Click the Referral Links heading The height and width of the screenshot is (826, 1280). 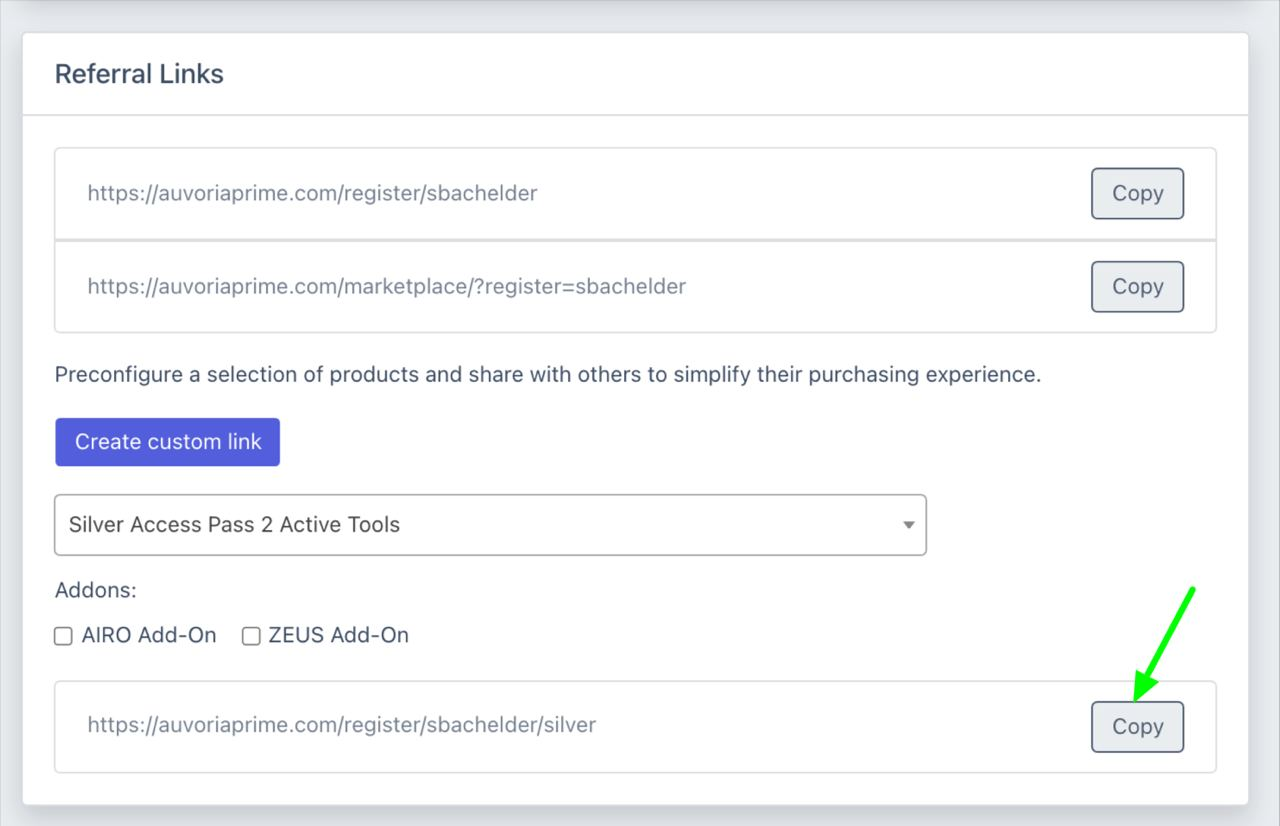click(139, 74)
